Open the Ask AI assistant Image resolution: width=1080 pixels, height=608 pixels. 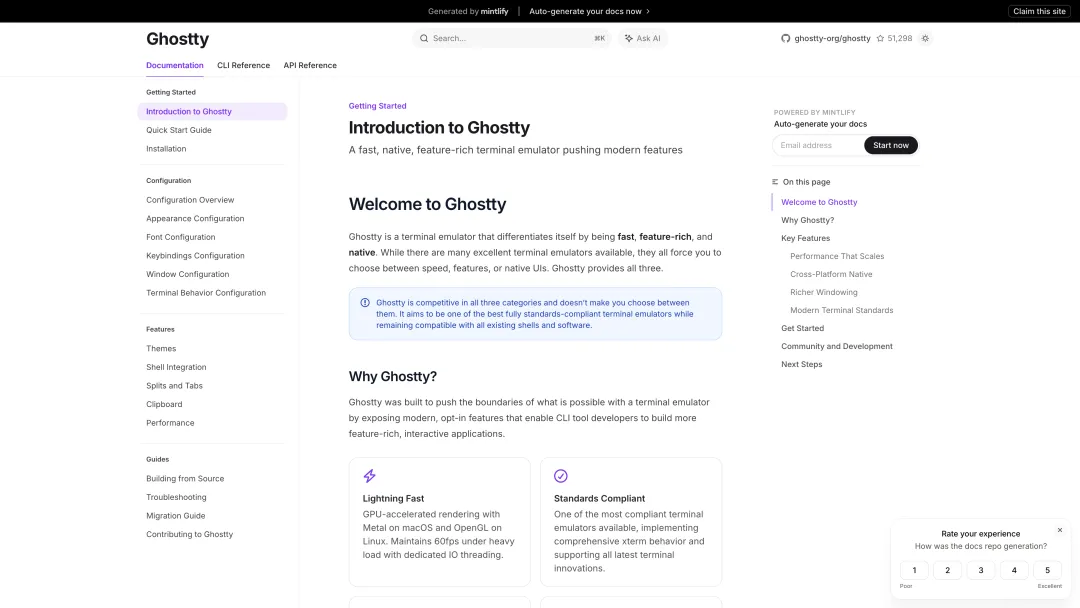tap(642, 39)
